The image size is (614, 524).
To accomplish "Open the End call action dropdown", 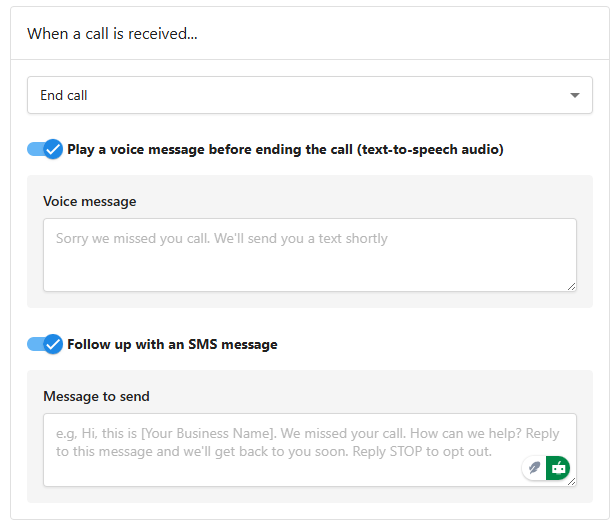I will (309, 95).
